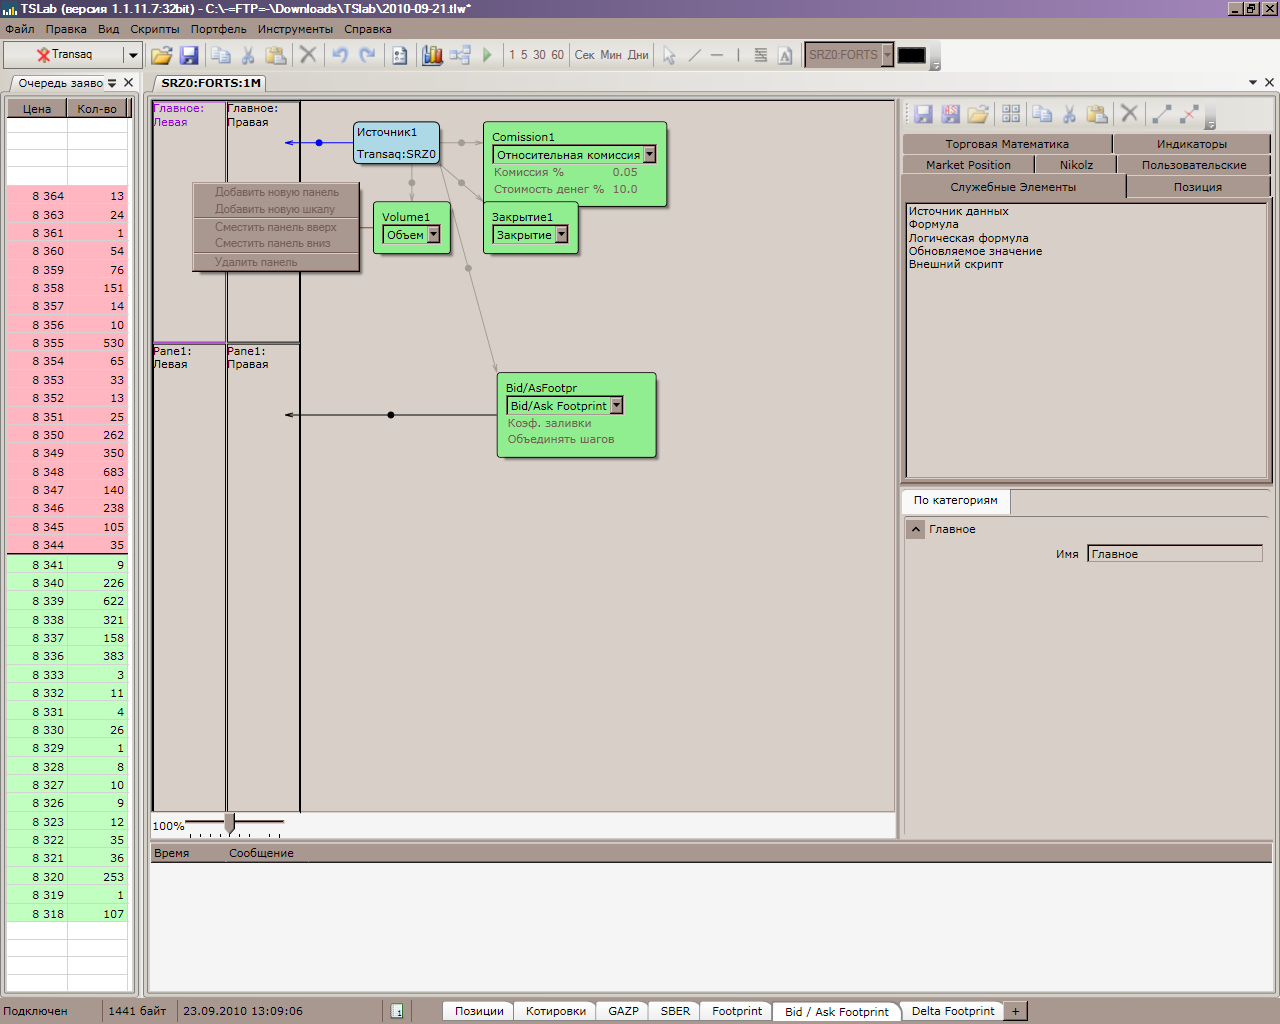Click the undo arrow icon
The image size is (1280, 1024).
pos(340,55)
